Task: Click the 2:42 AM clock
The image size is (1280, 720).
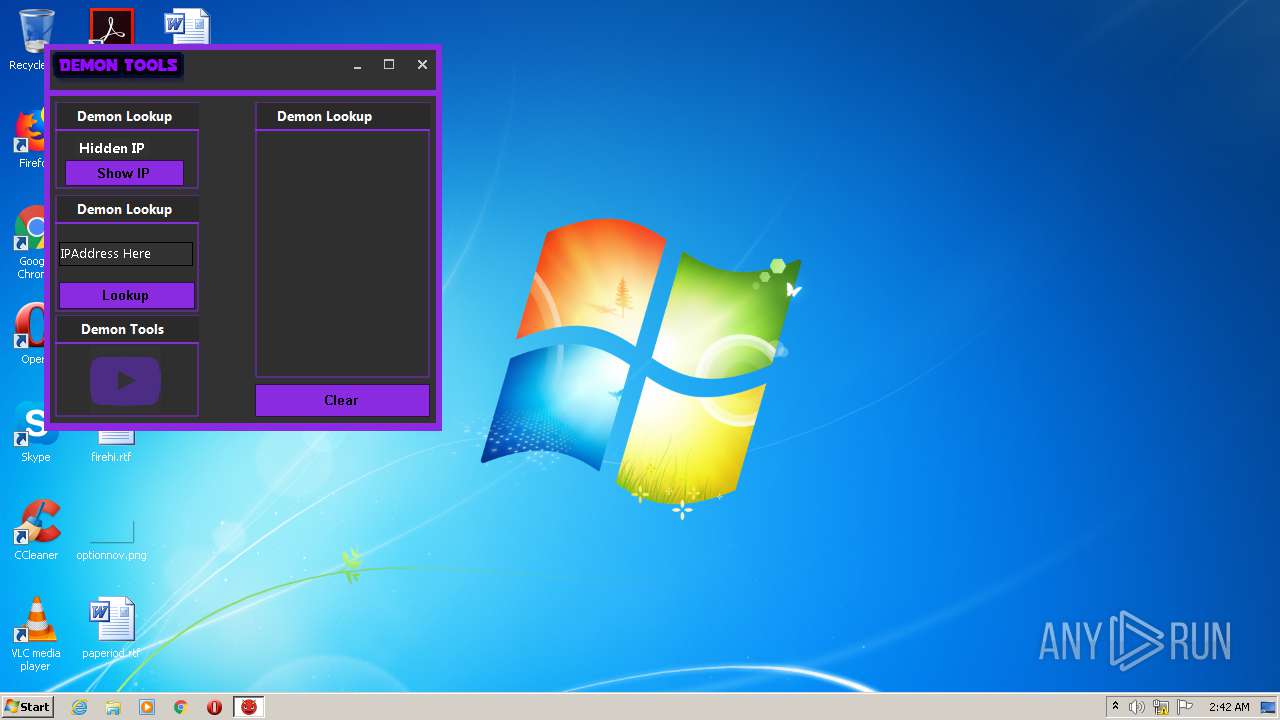Action: (x=1229, y=707)
